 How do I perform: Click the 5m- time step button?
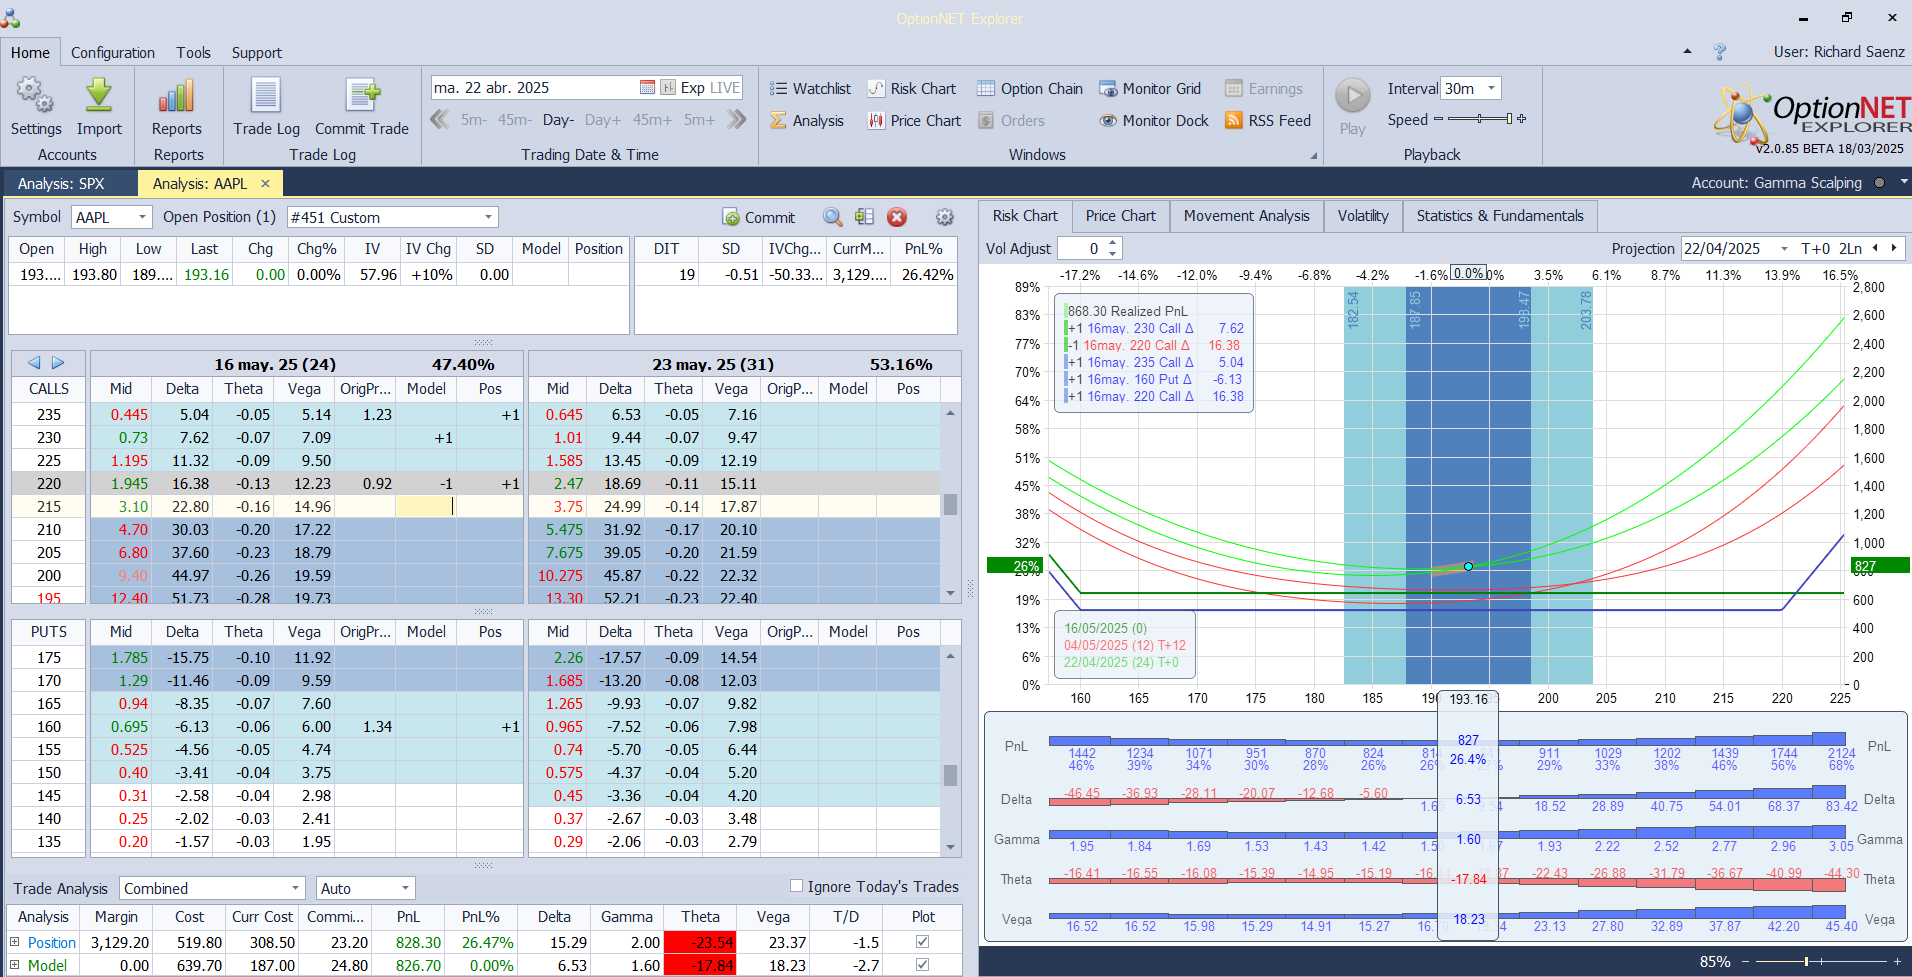tap(474, 120)
